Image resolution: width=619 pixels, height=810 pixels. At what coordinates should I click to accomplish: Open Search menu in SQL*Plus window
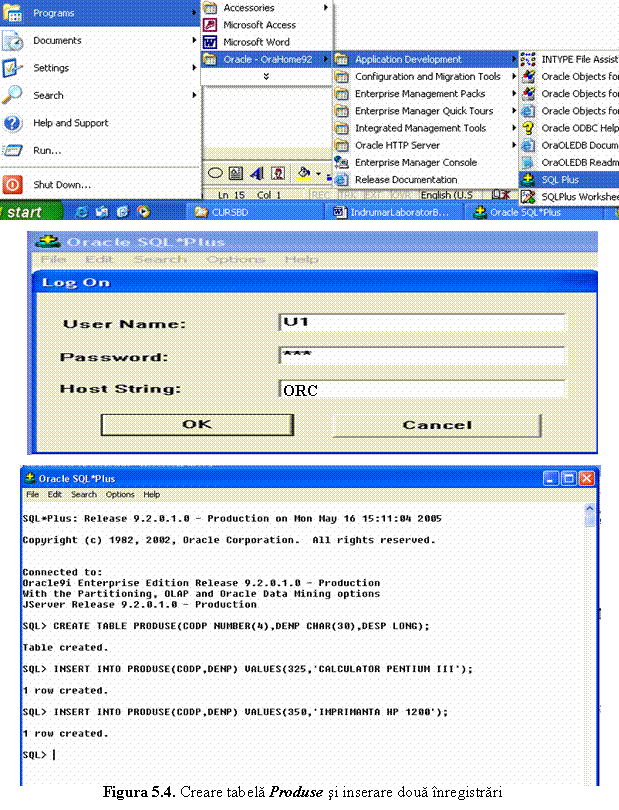[84, 494]
